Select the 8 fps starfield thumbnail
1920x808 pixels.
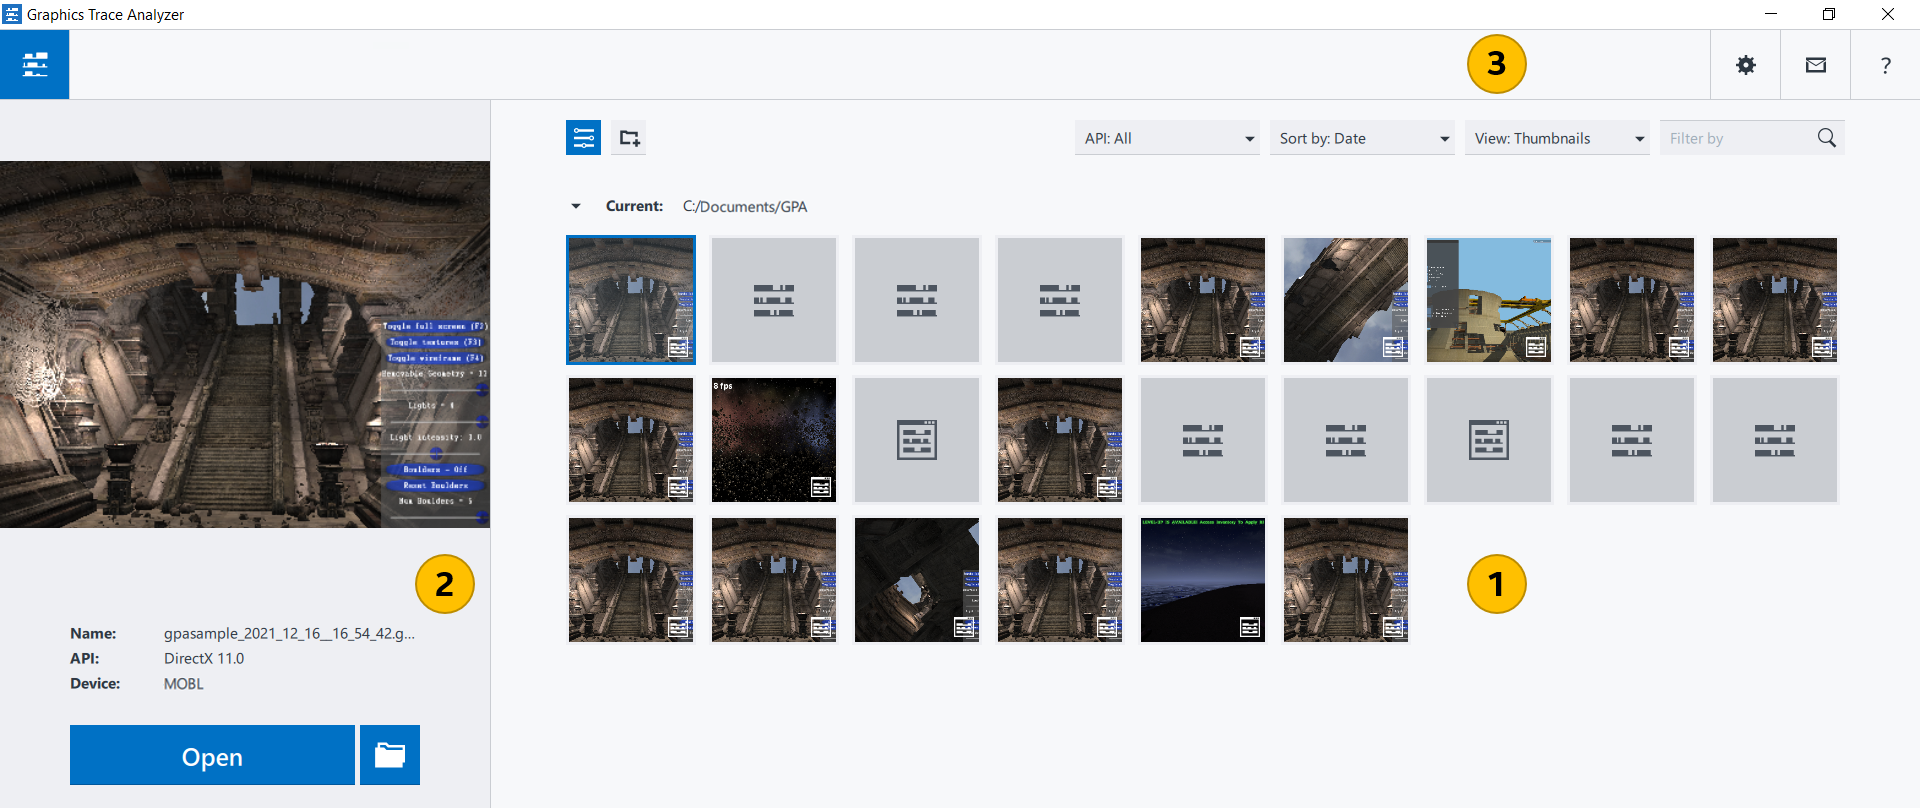click(x=774, y=440)
